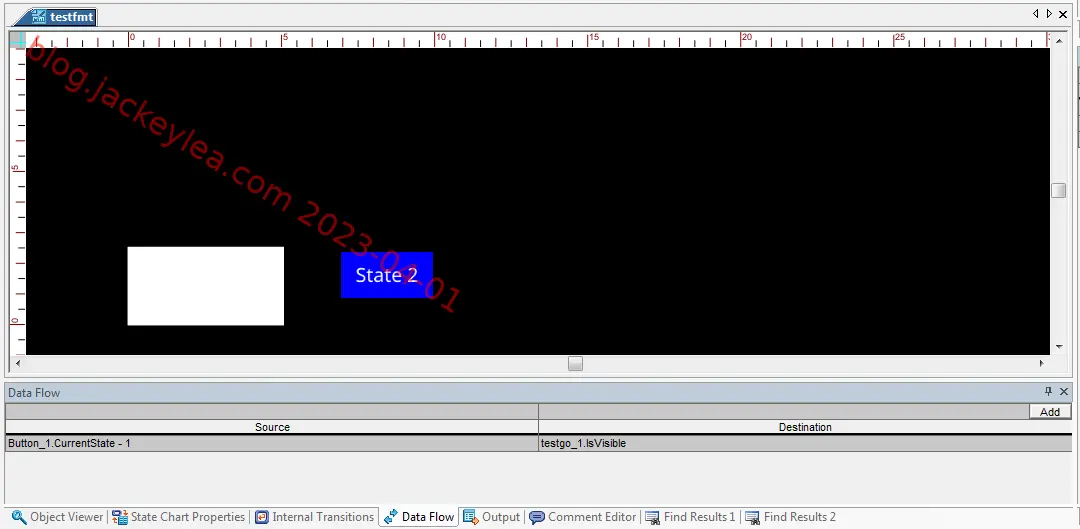Show the Output tab
The image size is (1080, 529).
coord(492,517)
